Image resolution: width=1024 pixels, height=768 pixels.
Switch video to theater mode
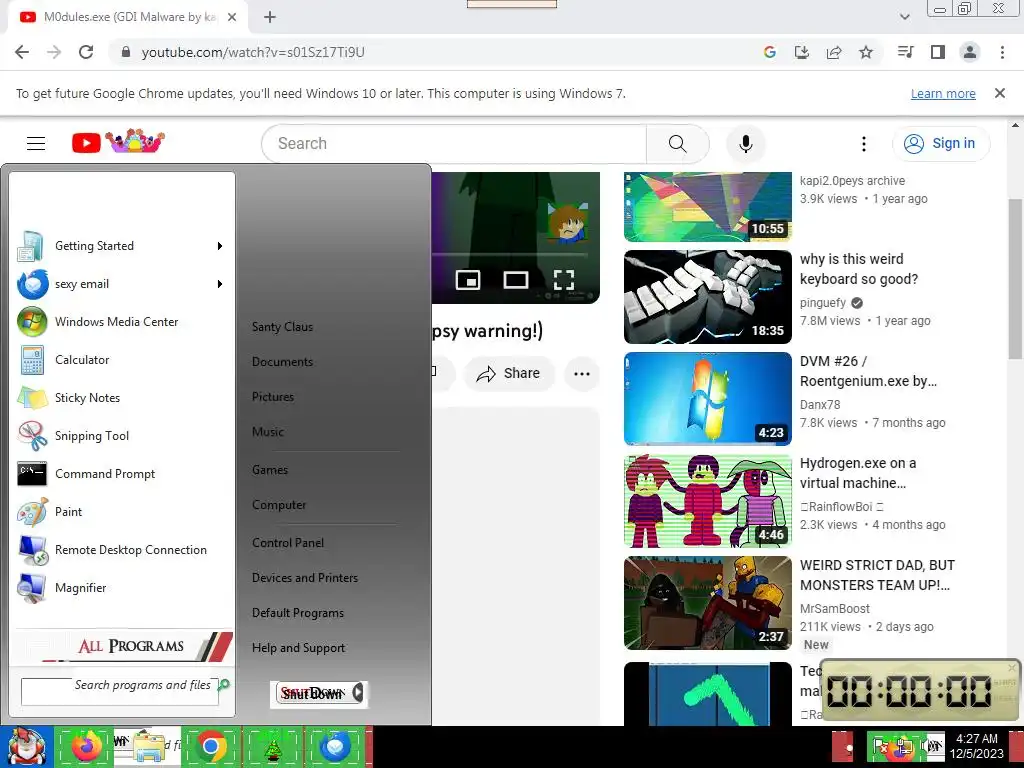tap(516, 280)
